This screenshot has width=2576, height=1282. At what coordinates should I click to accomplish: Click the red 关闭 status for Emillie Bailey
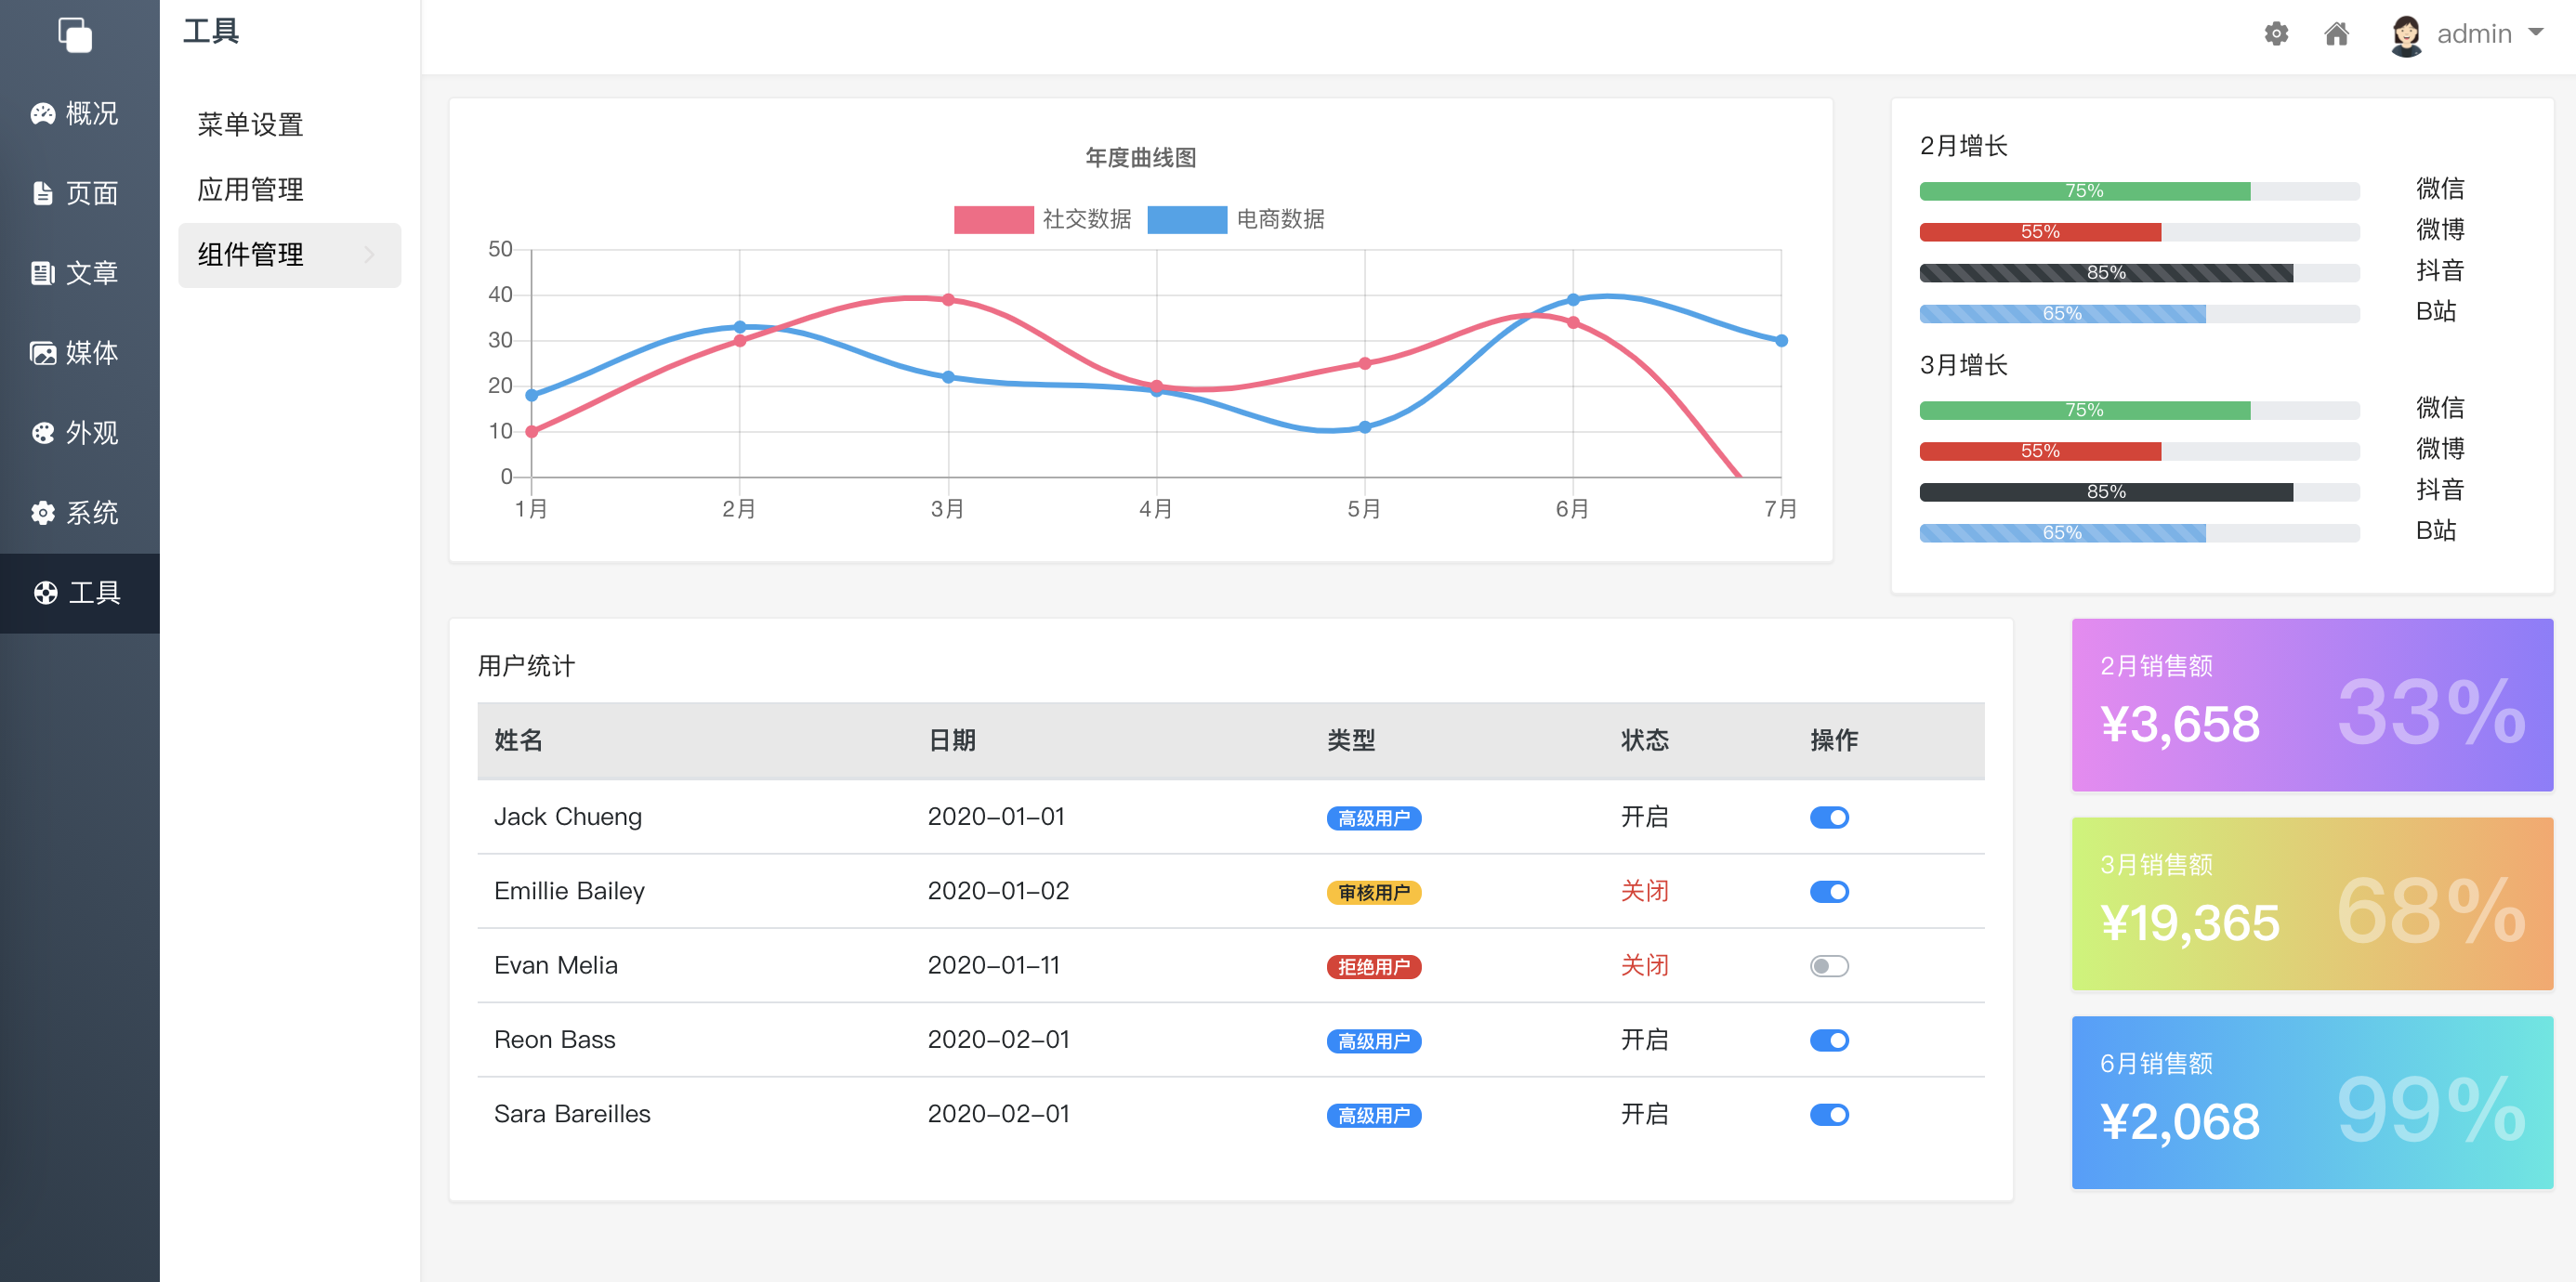(1645, 891)
